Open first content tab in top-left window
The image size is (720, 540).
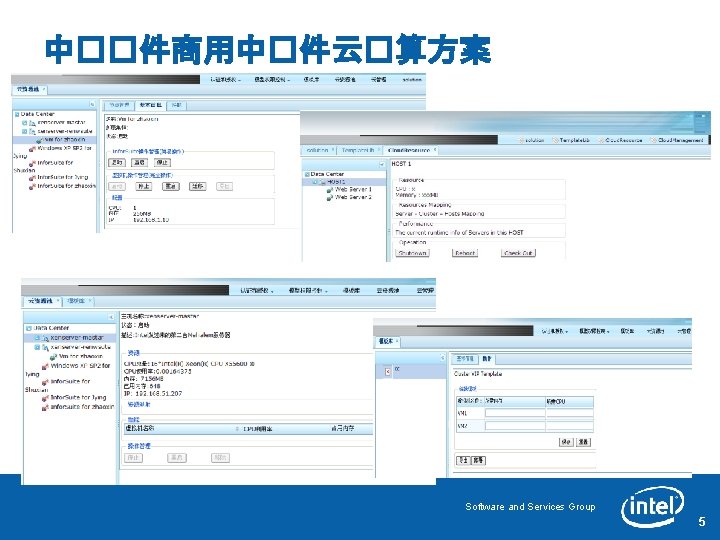click(x=120, y=105)
